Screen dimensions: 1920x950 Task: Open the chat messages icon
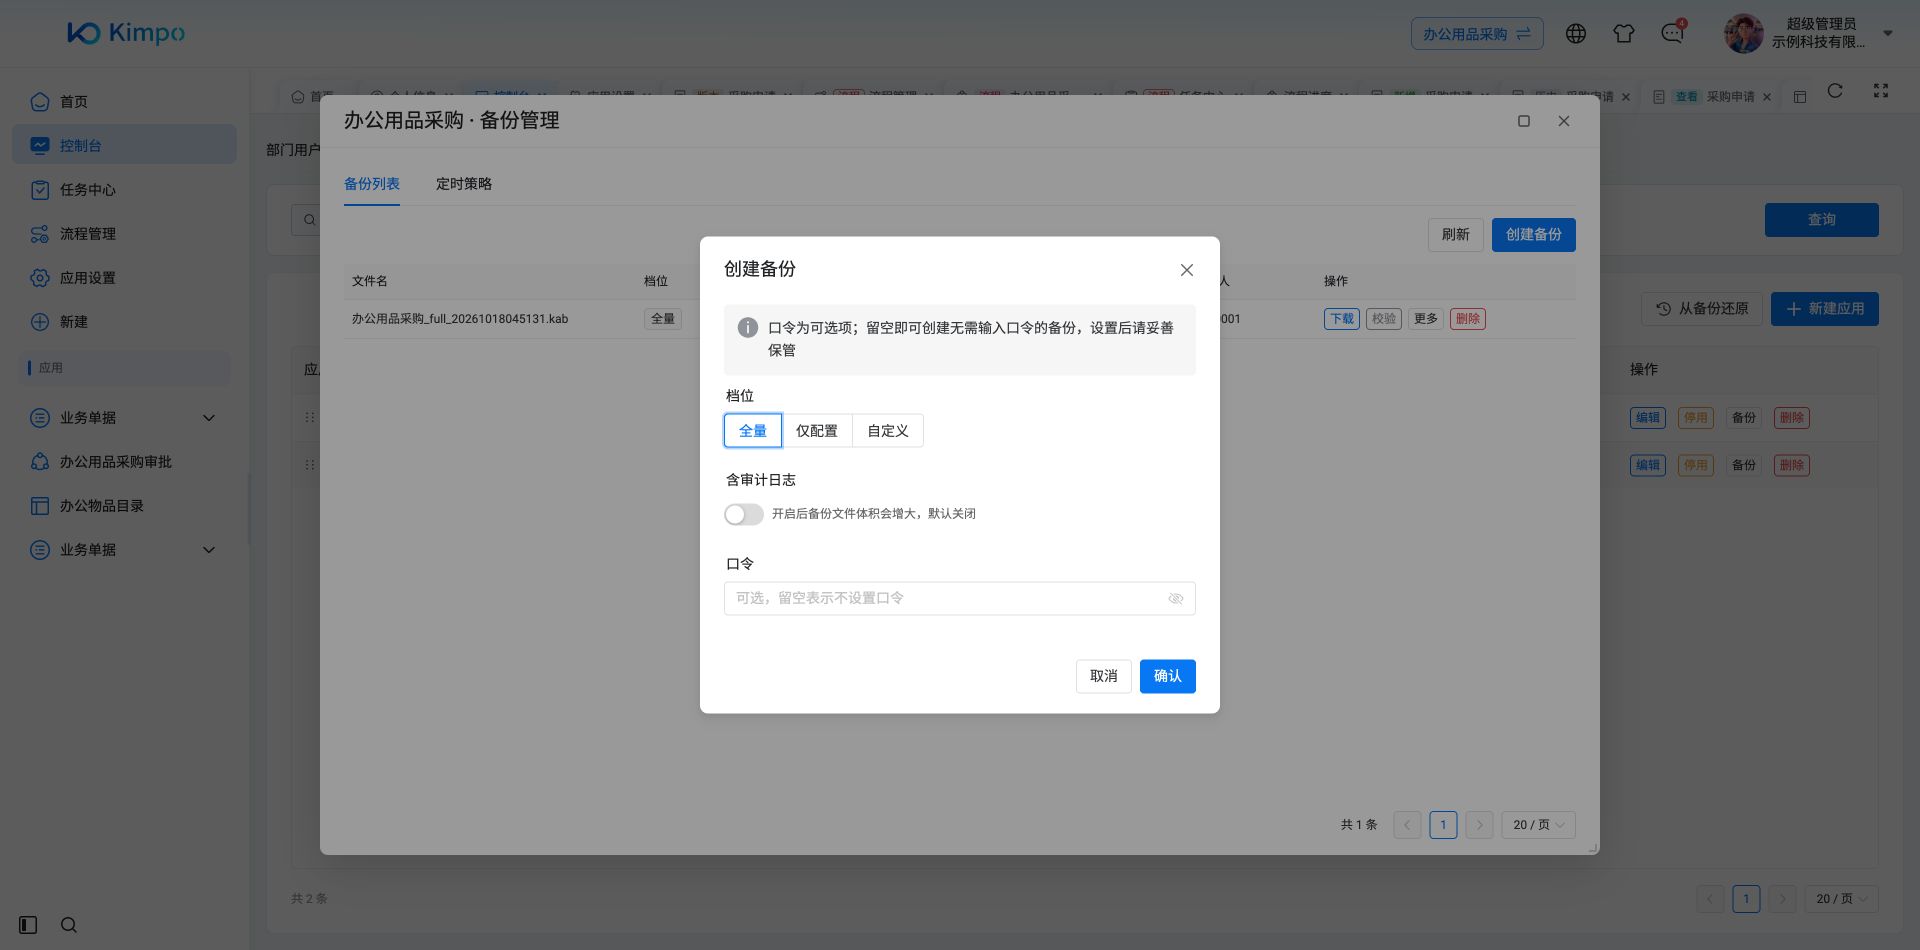click(1672, 33)
